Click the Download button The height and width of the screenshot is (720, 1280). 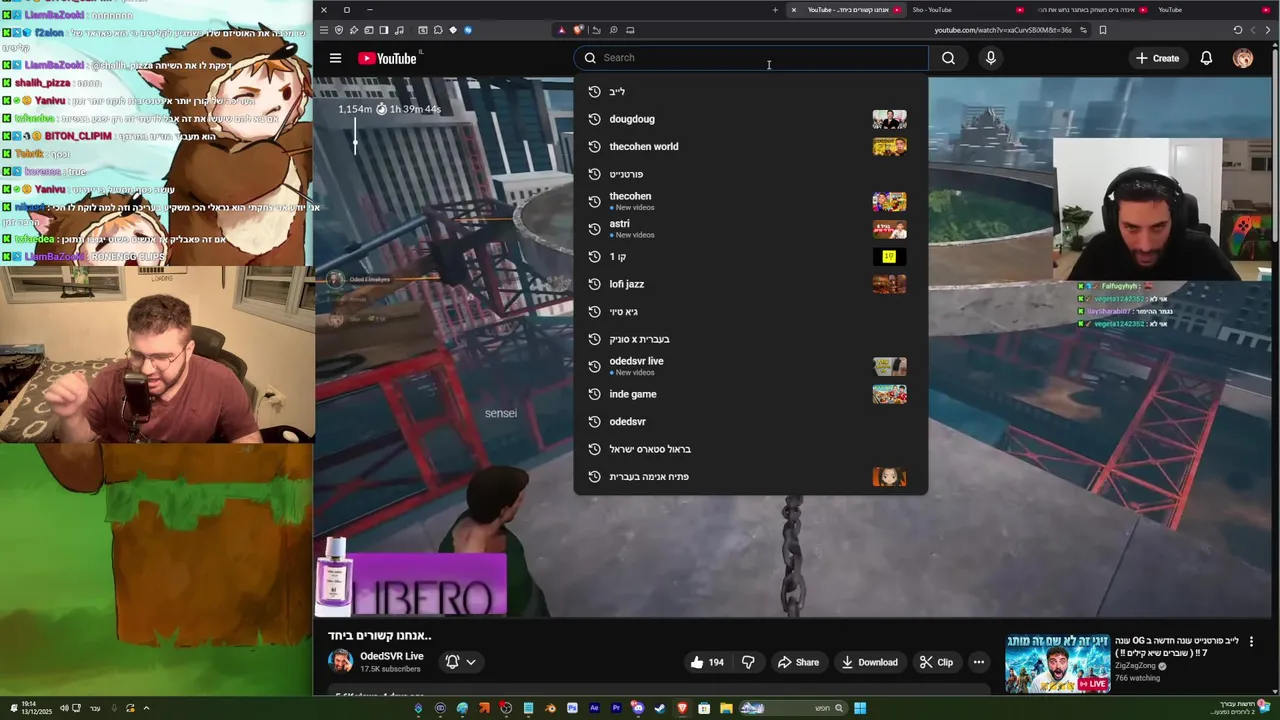pyautogui.click(x=869, y=662)
